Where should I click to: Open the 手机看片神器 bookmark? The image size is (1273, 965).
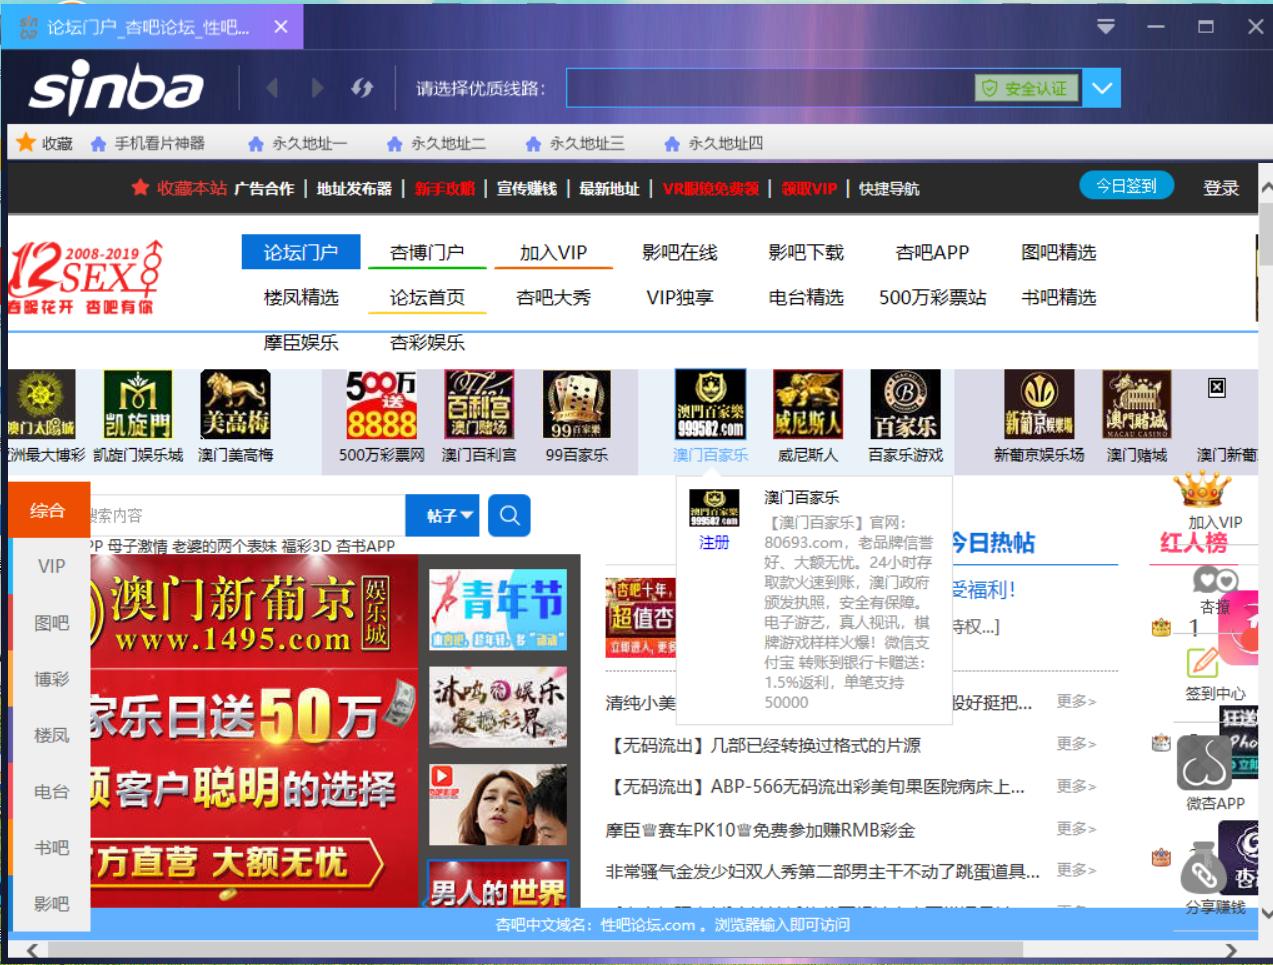[x=148, y=143]
